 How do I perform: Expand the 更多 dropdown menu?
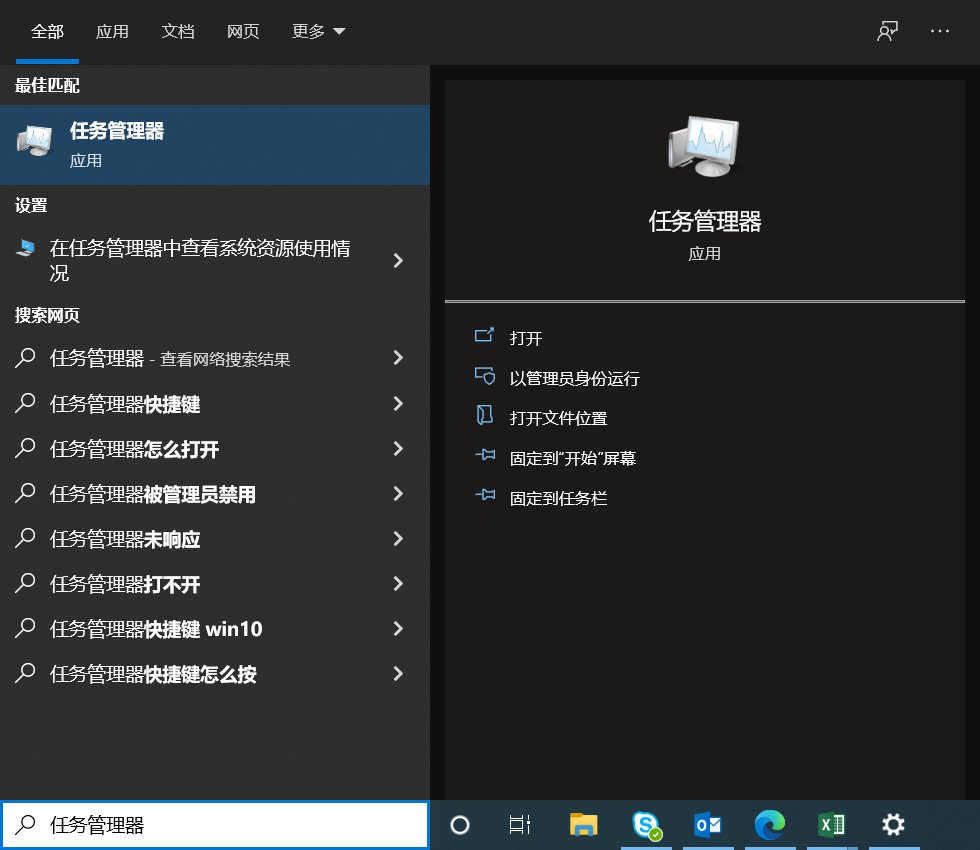[x=318, y=31]
